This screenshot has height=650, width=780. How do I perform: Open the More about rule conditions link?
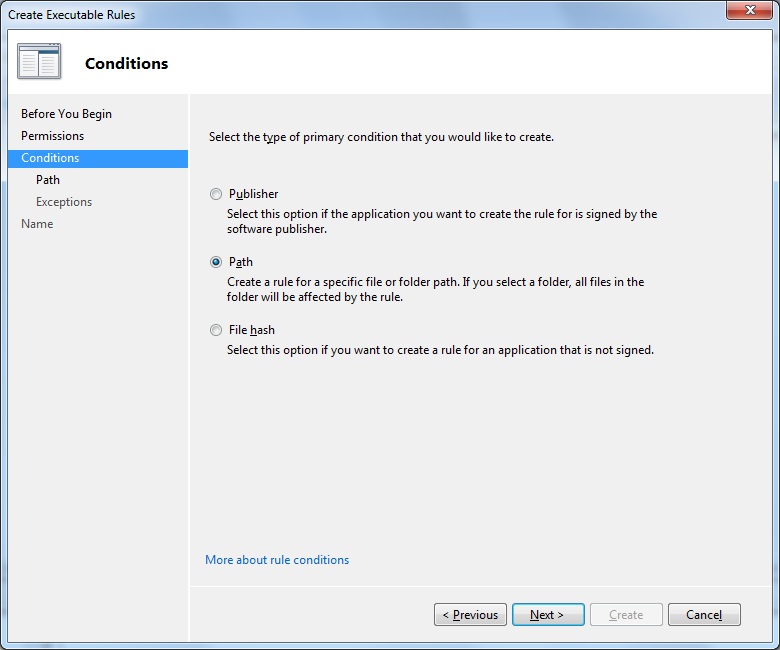pos(277,560)
